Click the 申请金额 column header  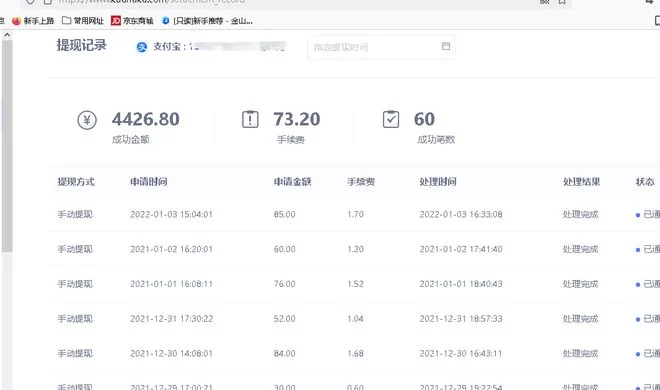(x=293, y=182)
